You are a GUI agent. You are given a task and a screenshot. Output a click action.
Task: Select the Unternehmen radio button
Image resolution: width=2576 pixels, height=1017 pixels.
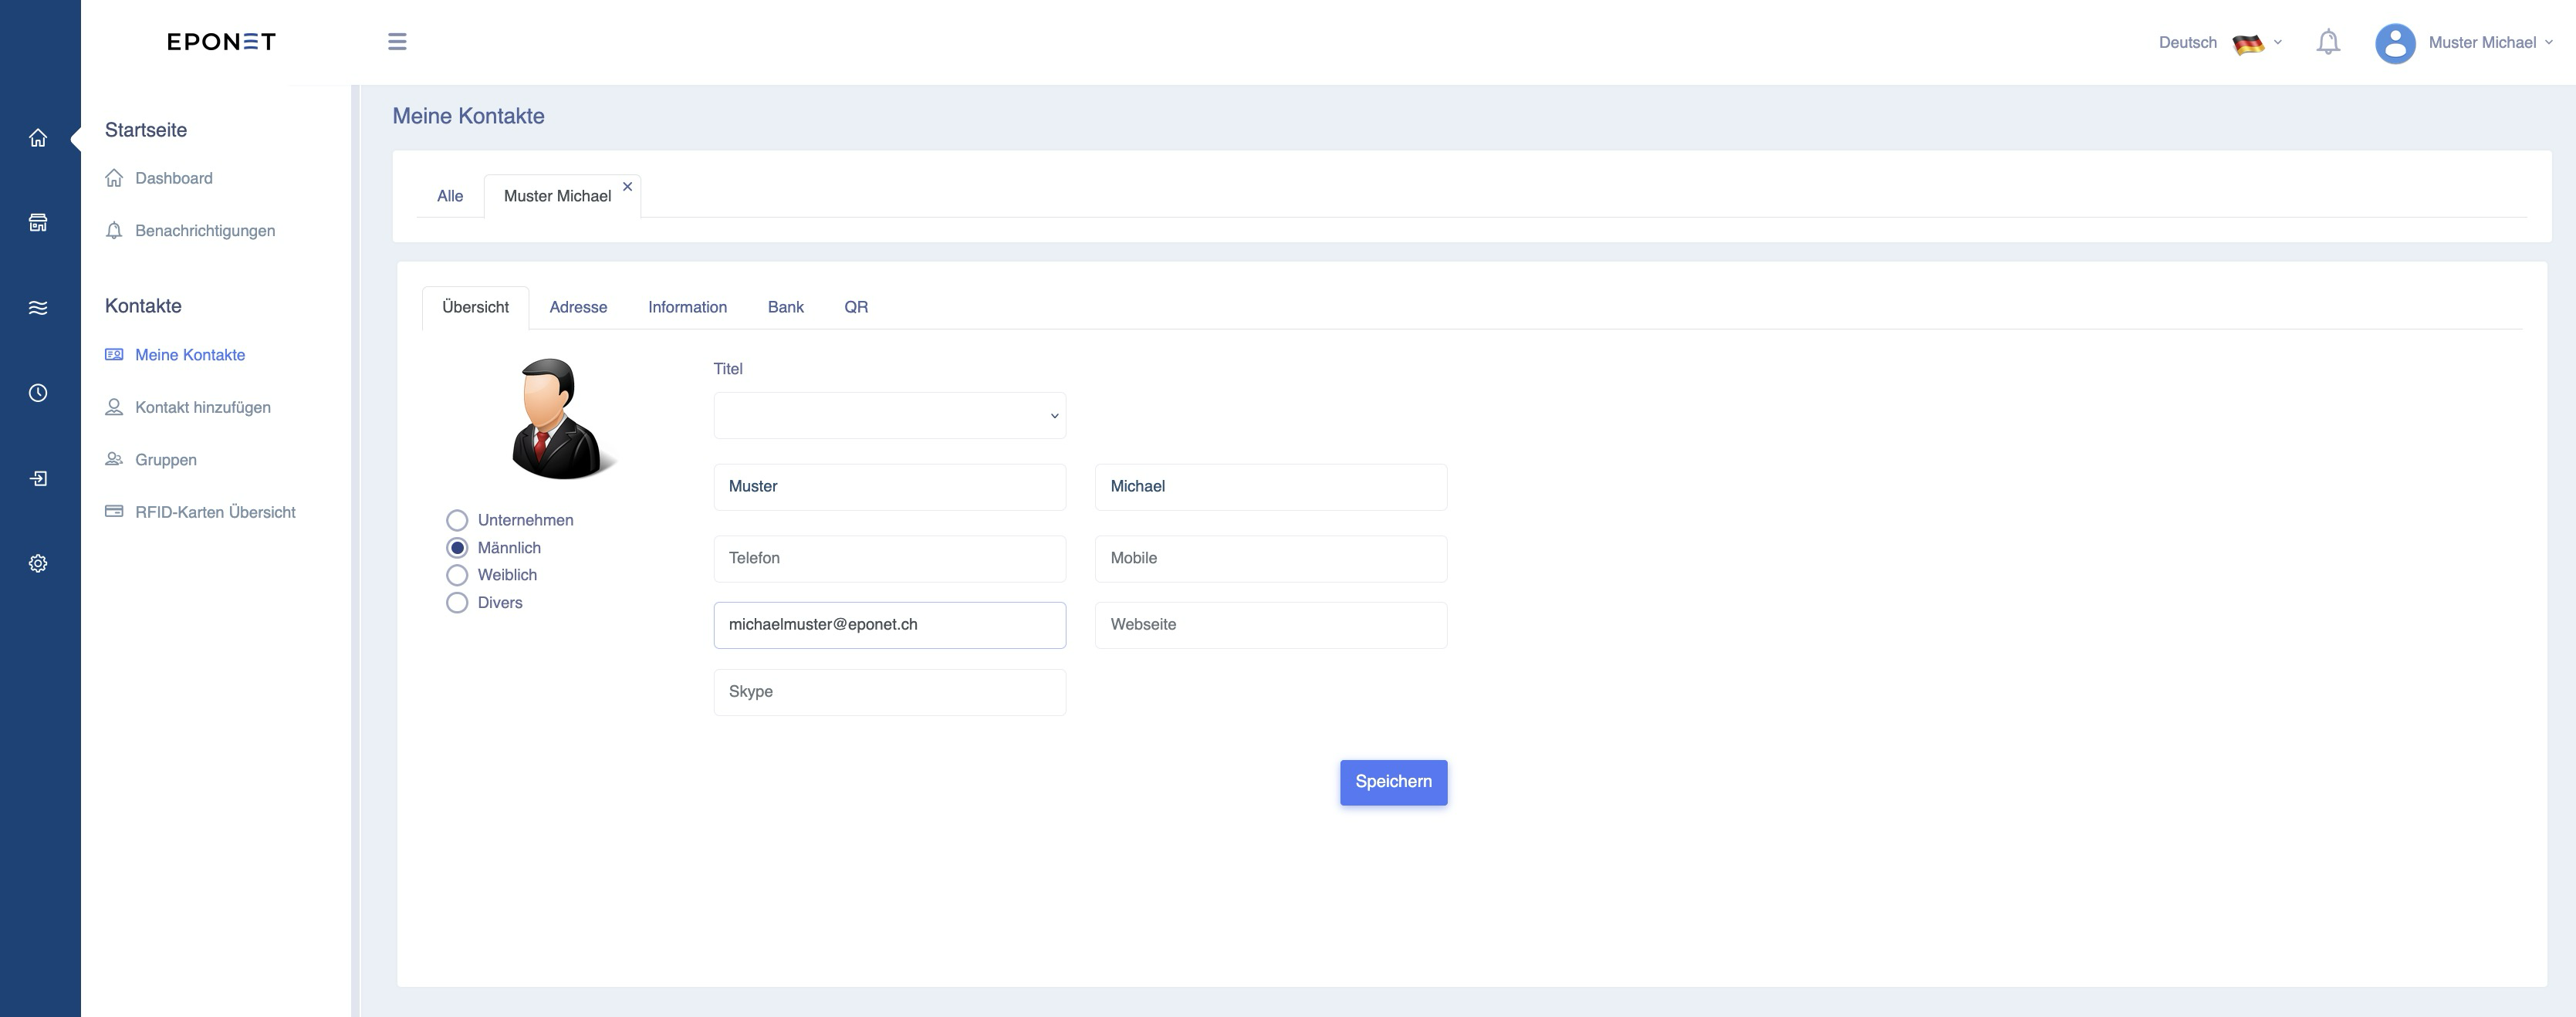457,520
